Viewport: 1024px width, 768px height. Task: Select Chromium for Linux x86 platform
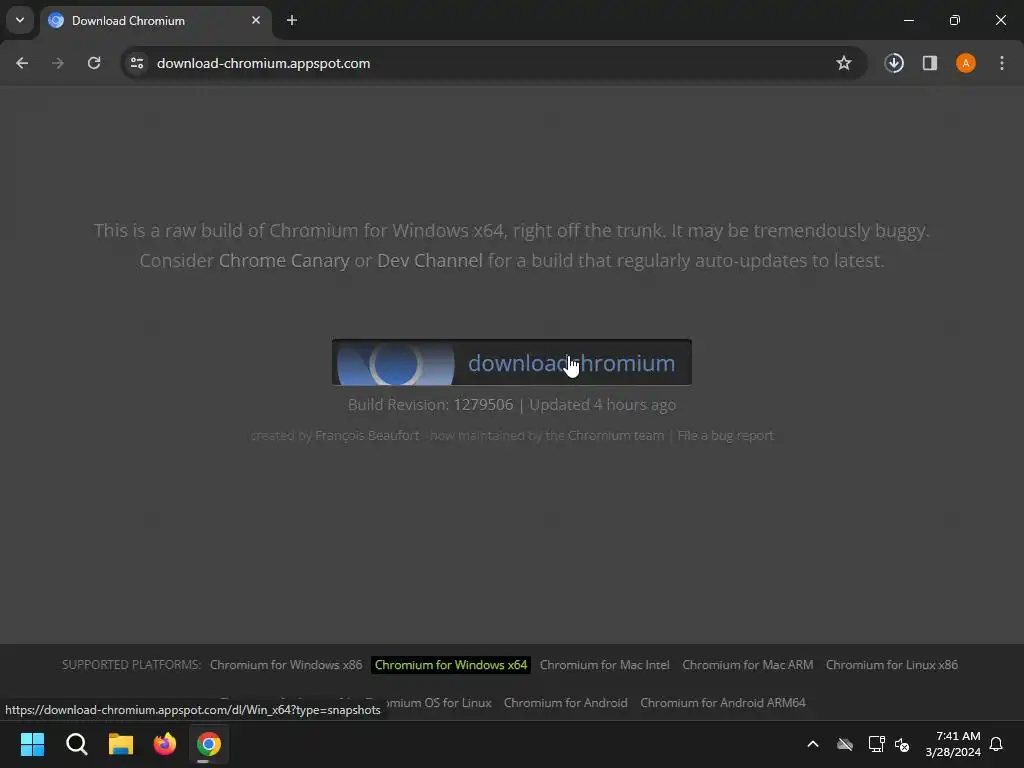point(891,665)
